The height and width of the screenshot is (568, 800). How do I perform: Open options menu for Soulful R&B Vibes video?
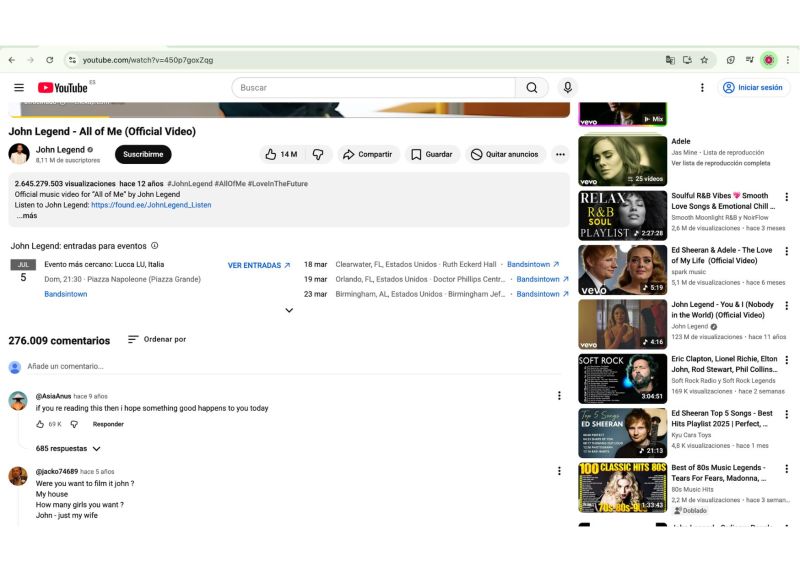click(786, 196)
